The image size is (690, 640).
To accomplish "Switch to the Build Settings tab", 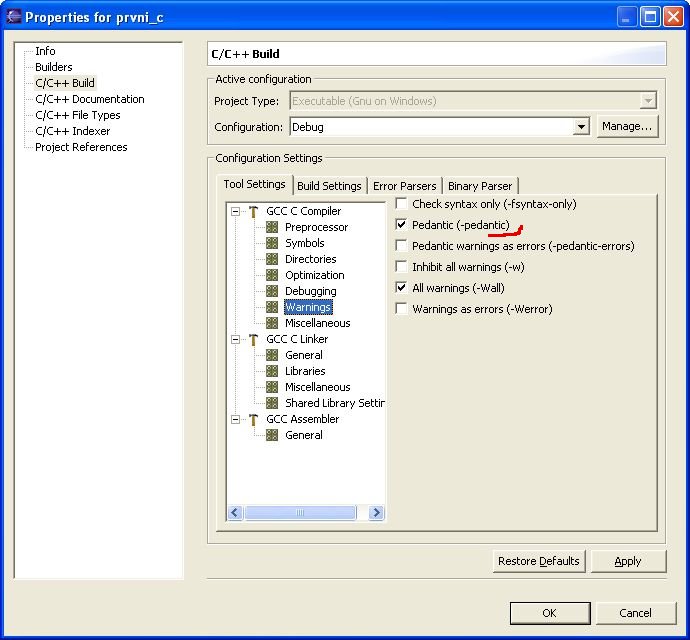I will point(329,186).
